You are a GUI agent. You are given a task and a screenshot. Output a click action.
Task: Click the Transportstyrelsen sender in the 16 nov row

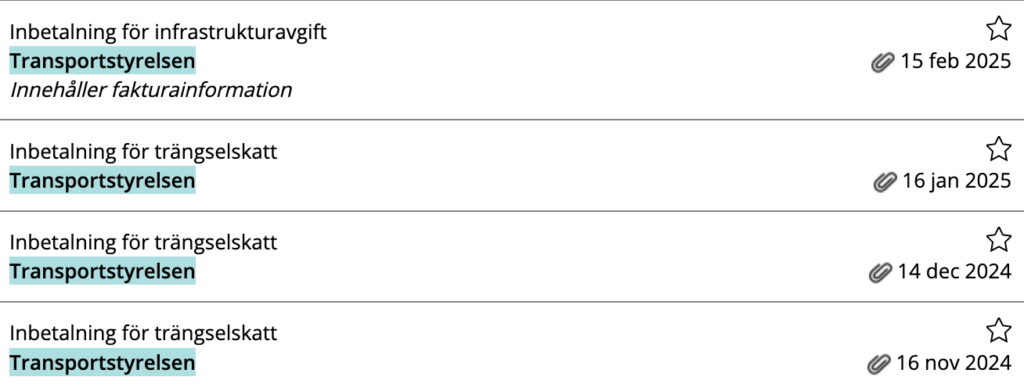pyautogui.click(x=103, y=362)
